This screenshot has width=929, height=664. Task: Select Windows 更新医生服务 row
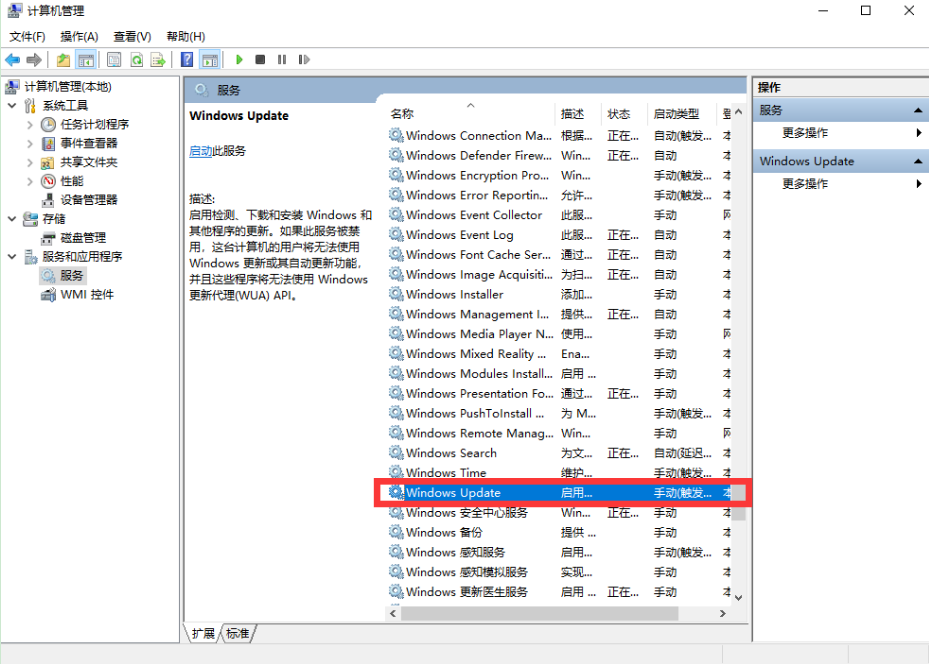click(x=559, y=592)
